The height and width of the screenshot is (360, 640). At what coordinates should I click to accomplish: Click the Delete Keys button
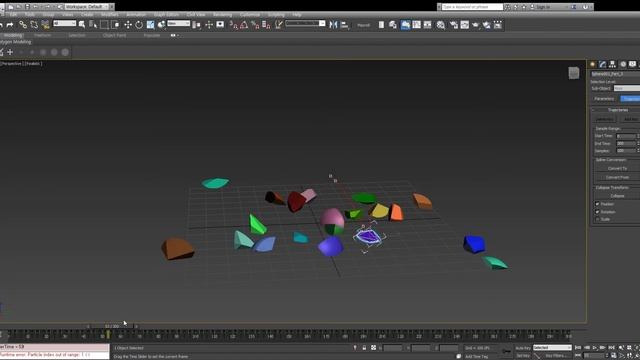(604, 119)
